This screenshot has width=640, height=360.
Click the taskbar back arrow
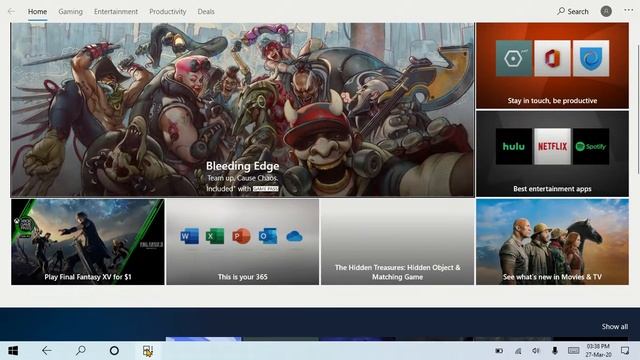point(47,351)
